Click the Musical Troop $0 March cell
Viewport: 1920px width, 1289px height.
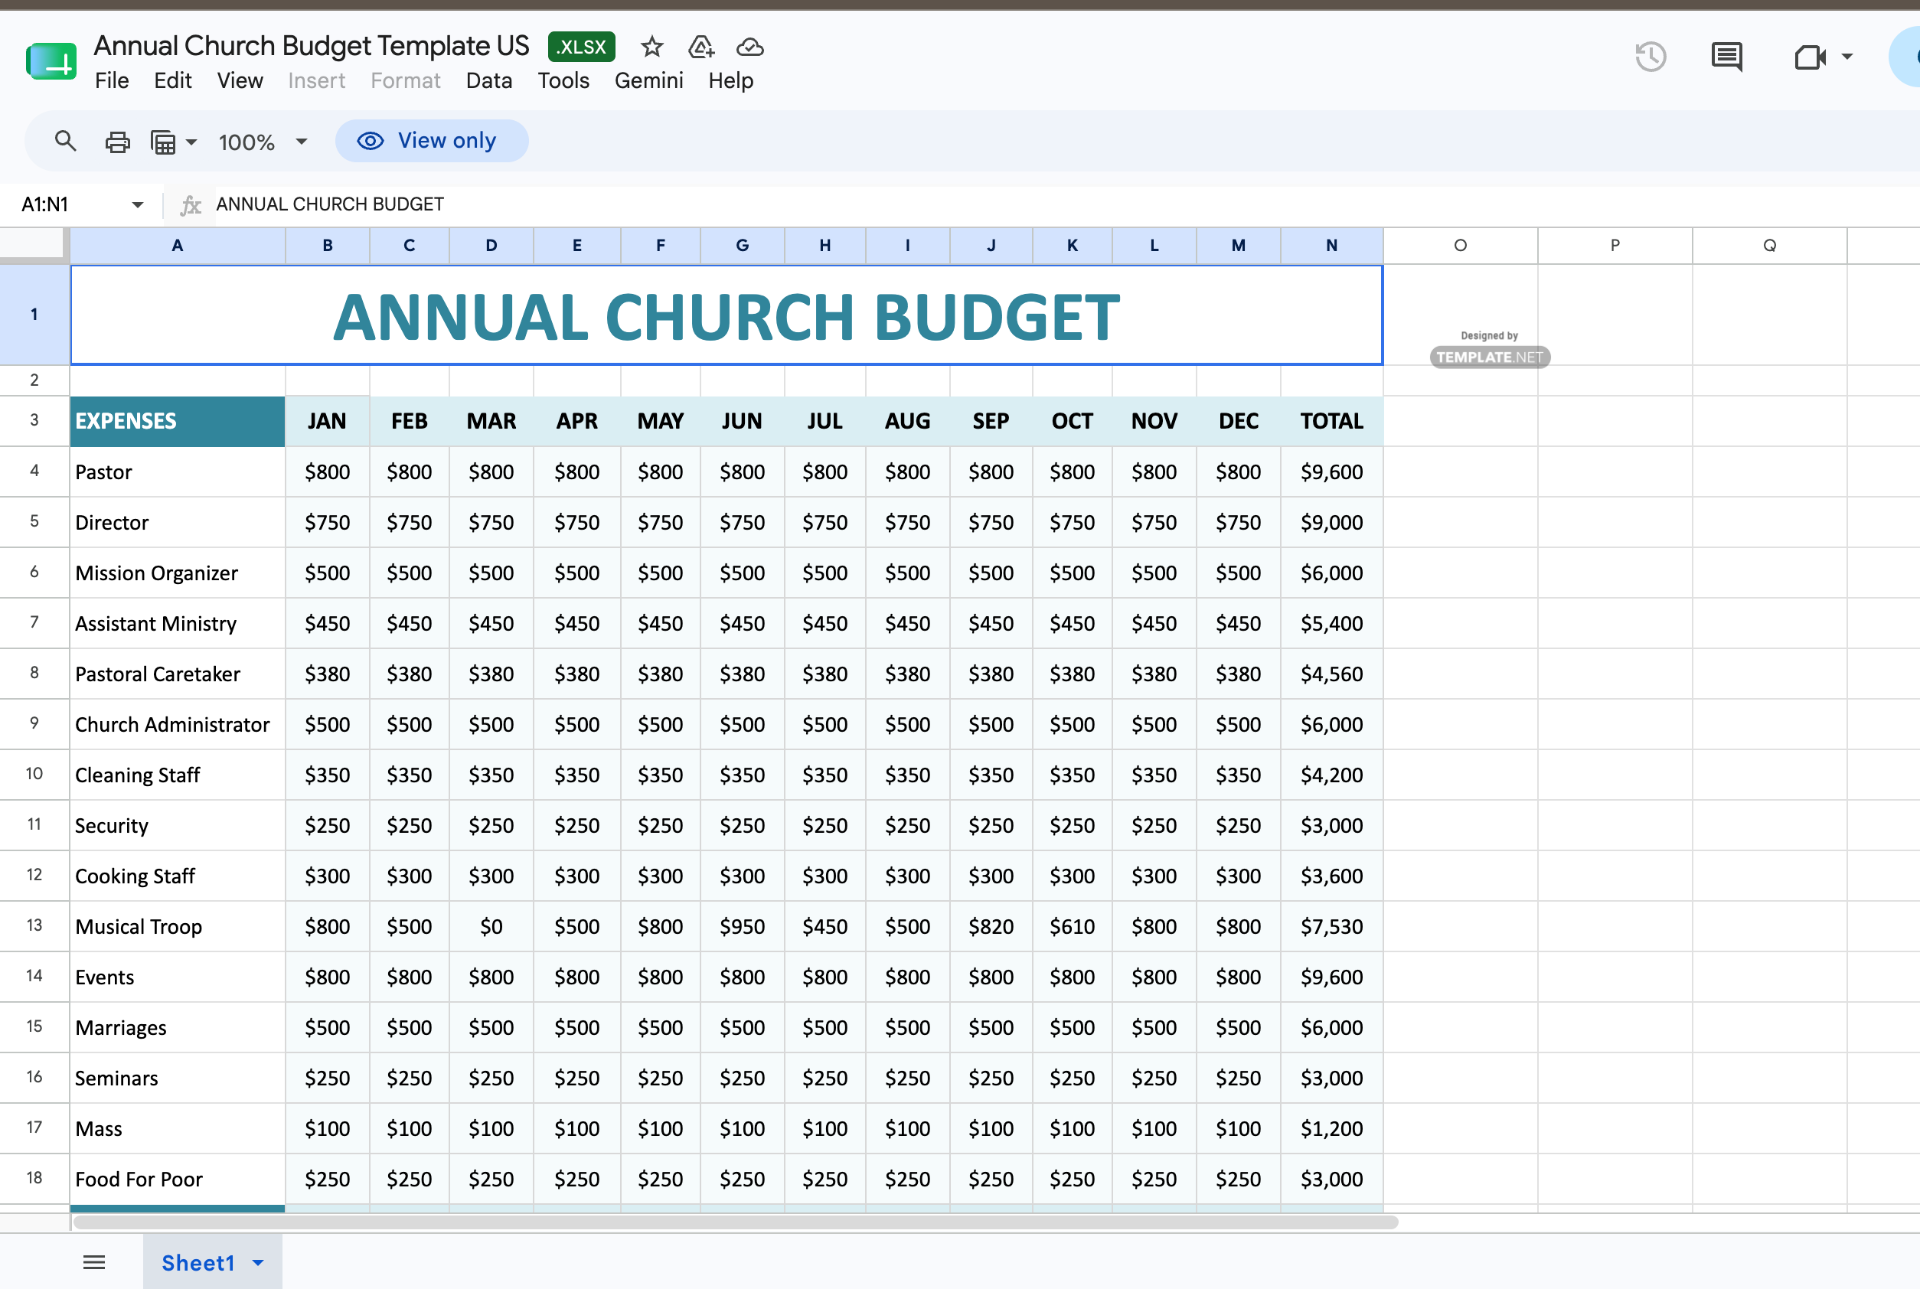[x=491, y=927]
